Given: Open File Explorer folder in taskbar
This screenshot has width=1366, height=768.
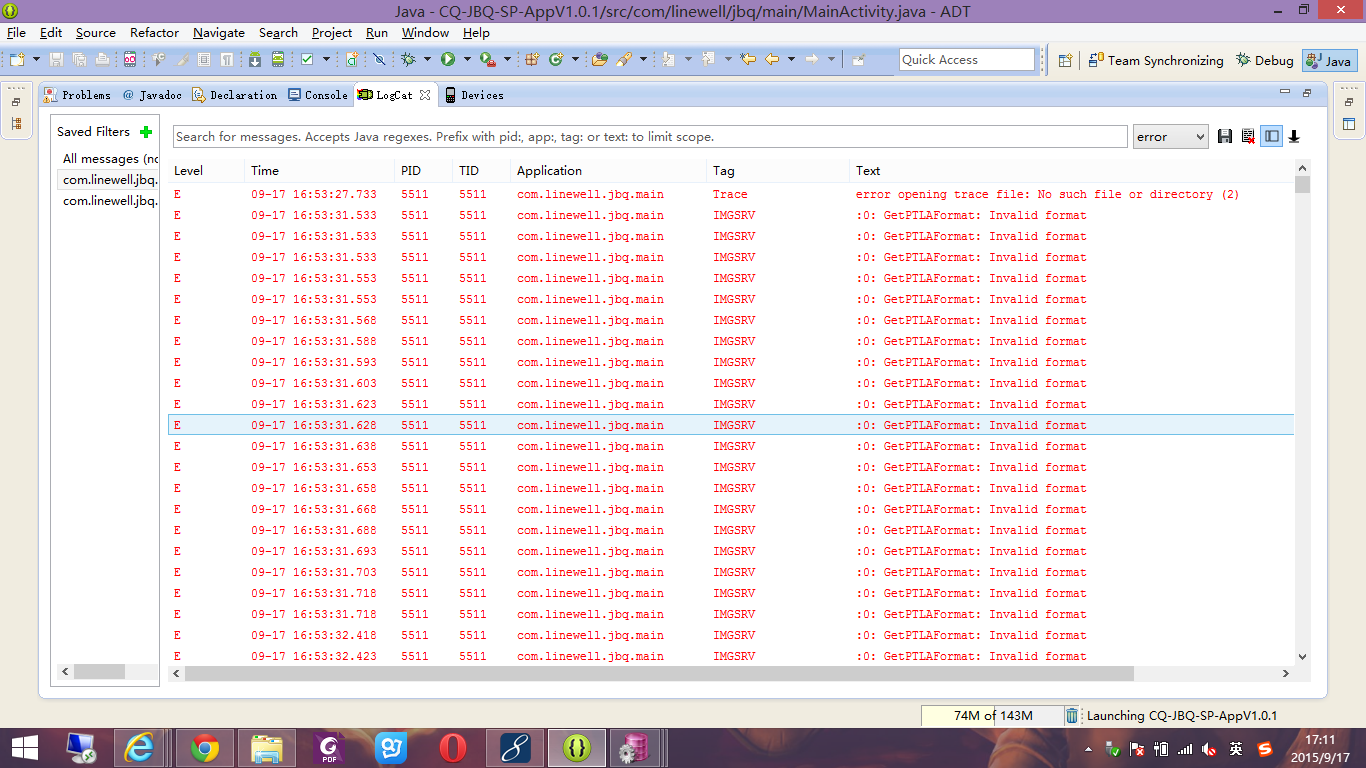Looking at the screenshot, I should tap(267, 747).
